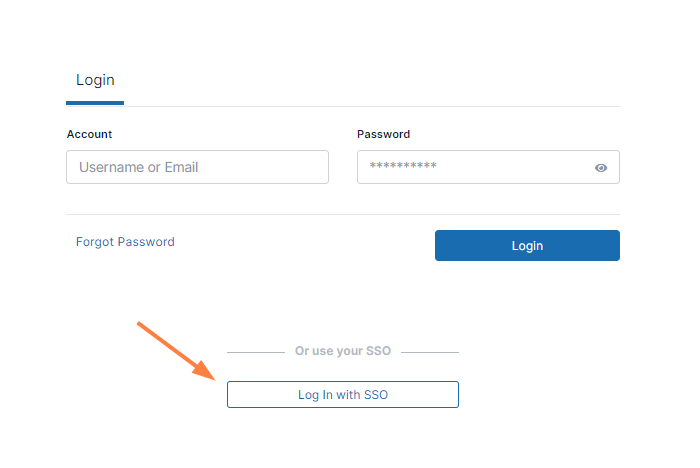Click the Login tab
This screenshot has height=468, width=700.
95,80
